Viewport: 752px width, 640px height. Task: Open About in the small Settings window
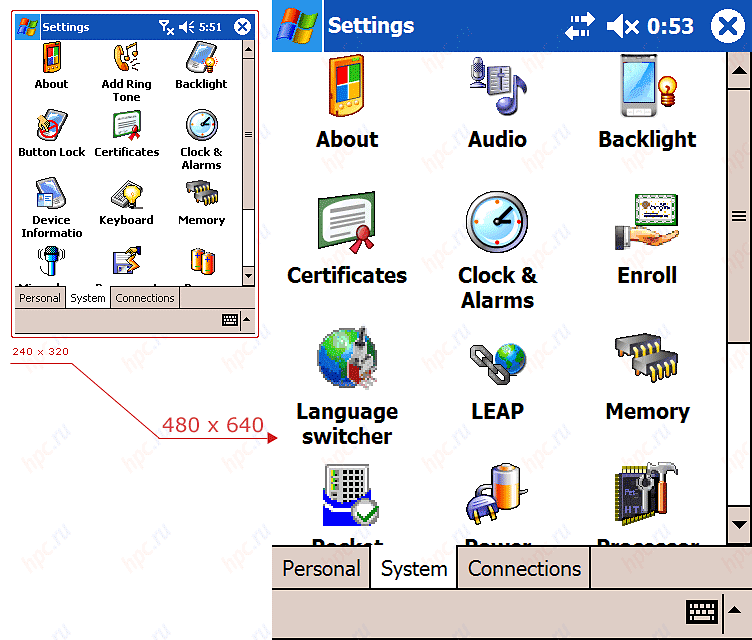coord(51,65)
